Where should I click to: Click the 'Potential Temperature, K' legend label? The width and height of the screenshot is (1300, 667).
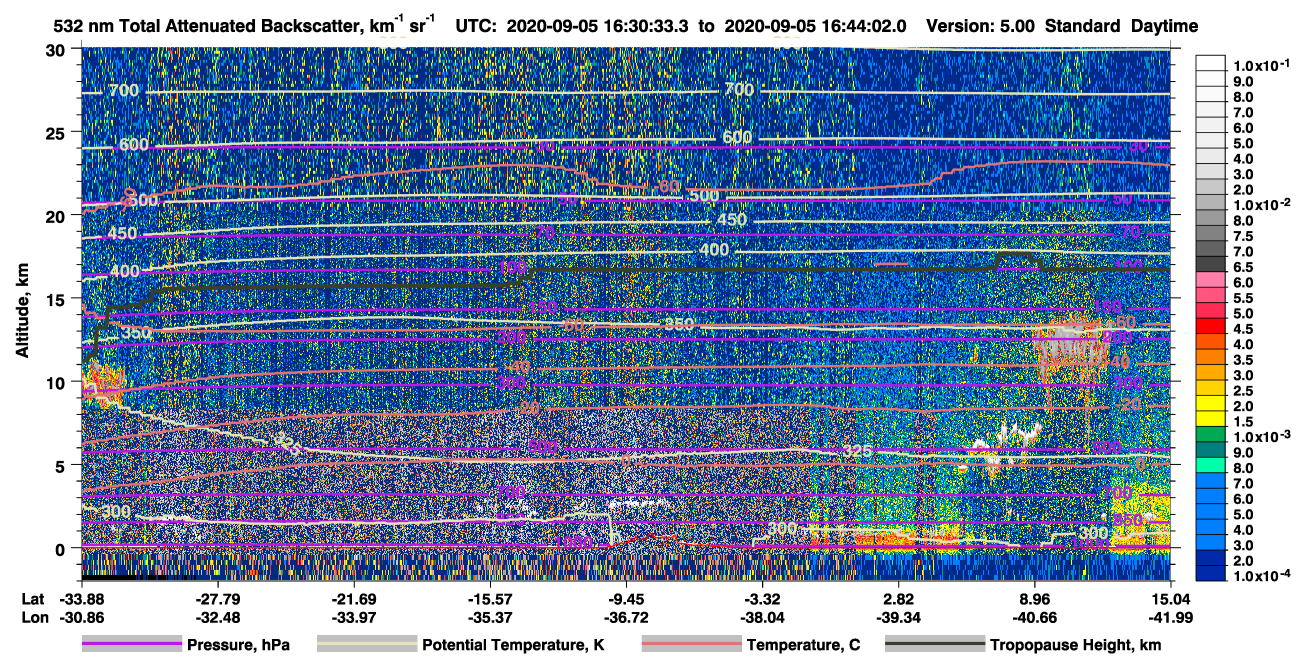514,645
